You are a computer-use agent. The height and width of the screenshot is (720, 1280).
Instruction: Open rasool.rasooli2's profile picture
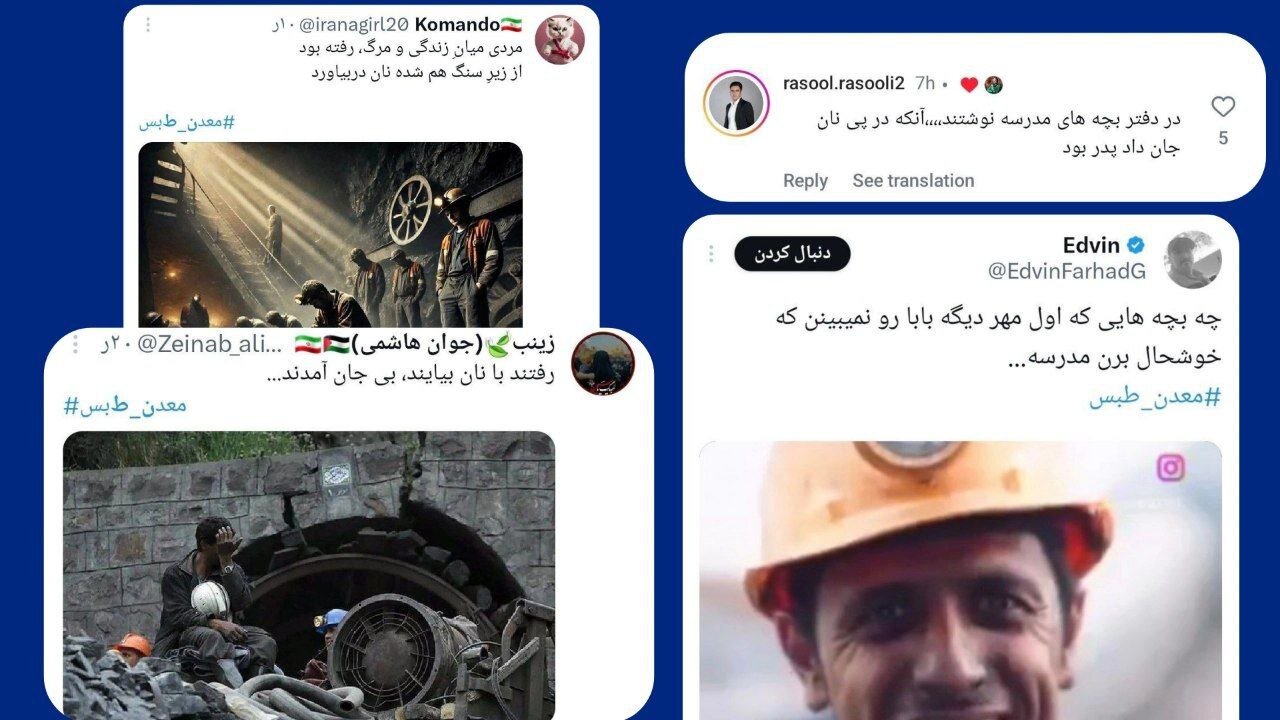pos(736,103)
